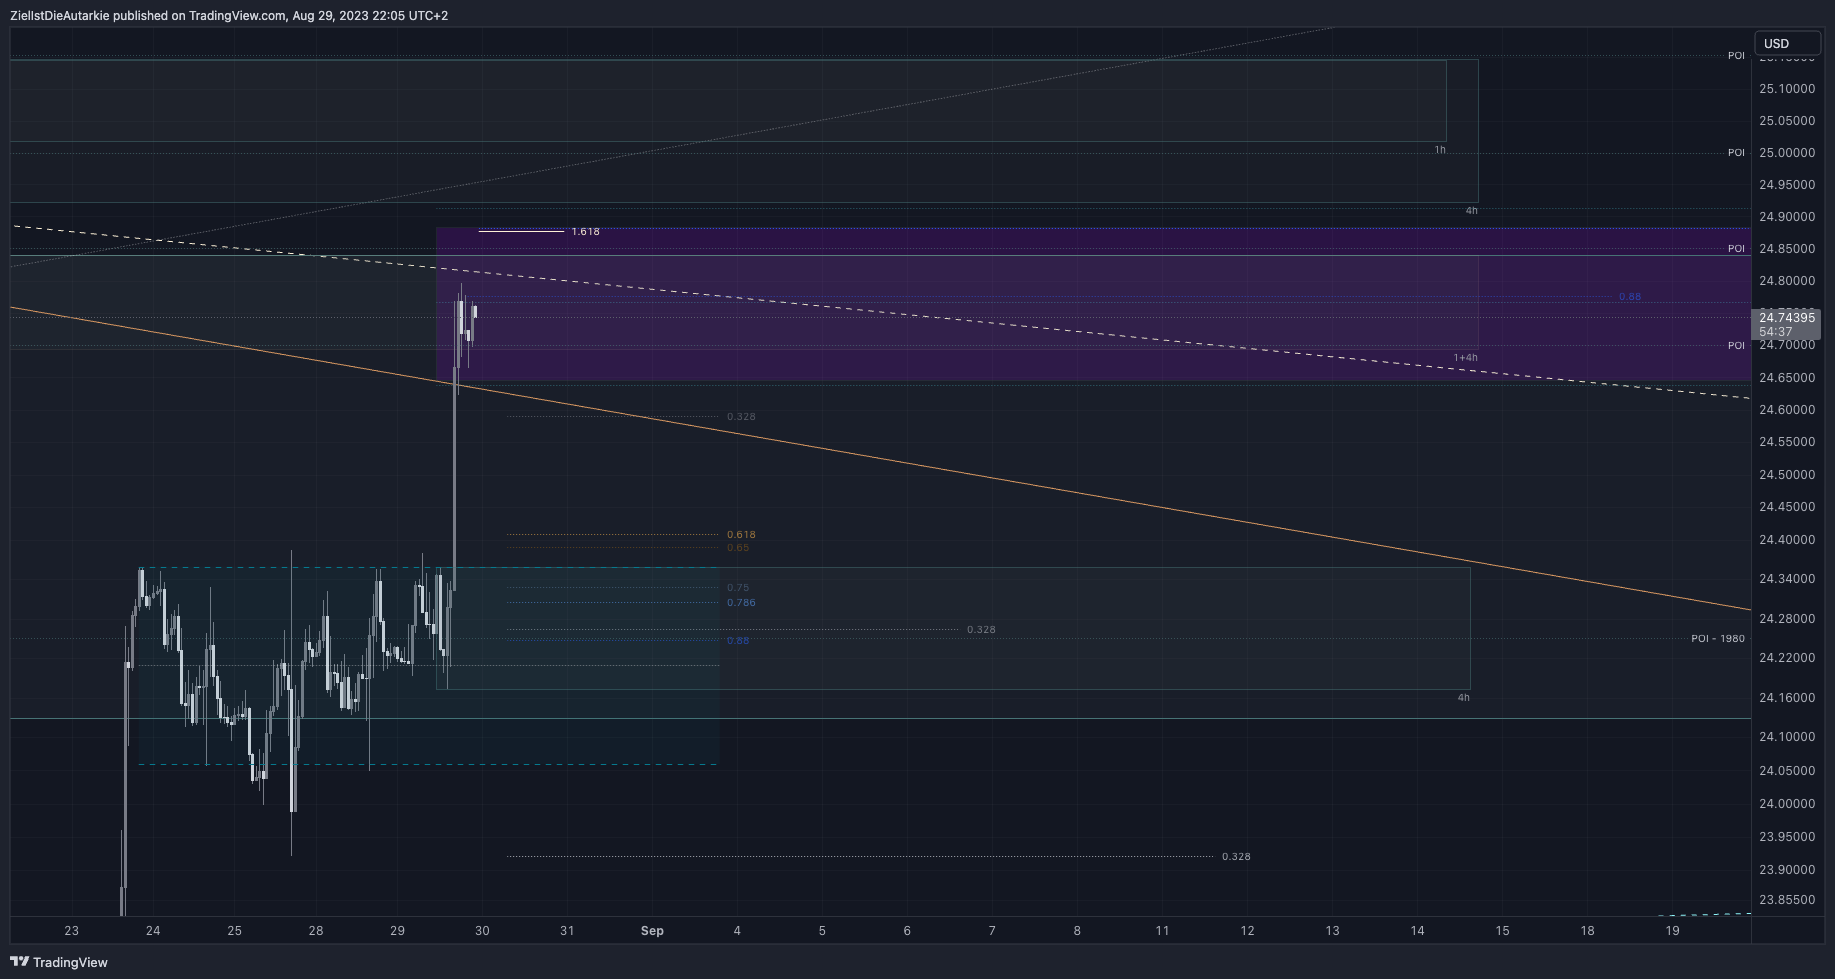Click the 1.618 Fibonacci extension label
Screen dimensions: 1835x979
pos(585,231)
